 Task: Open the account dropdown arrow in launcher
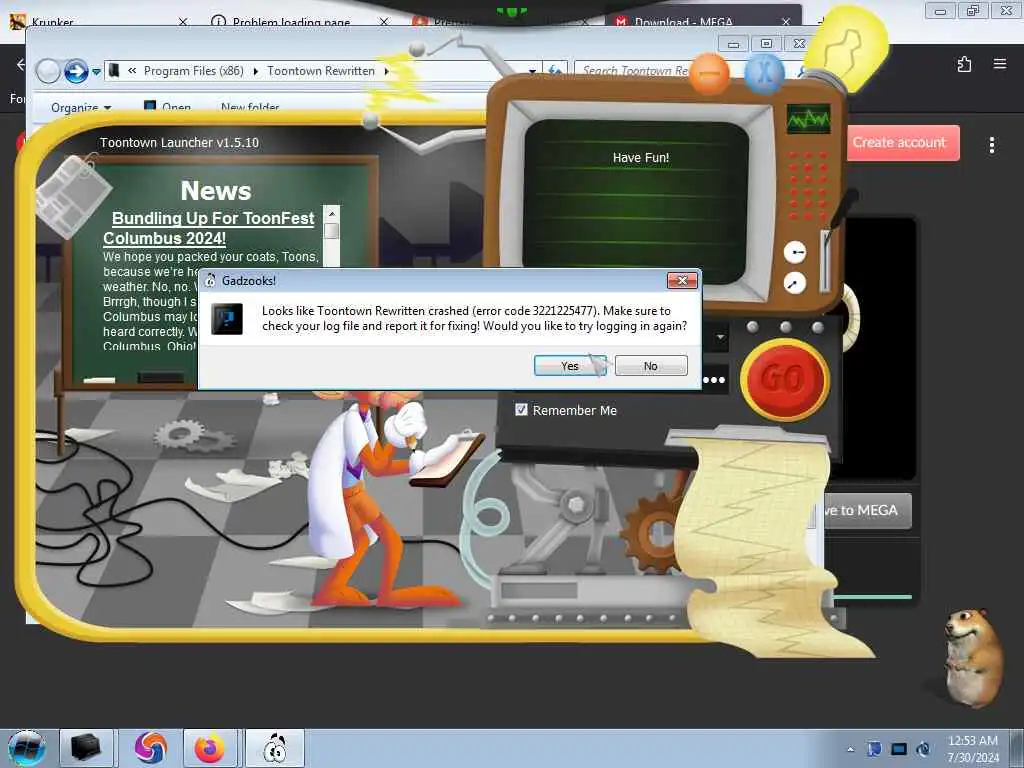click(720, 338)
